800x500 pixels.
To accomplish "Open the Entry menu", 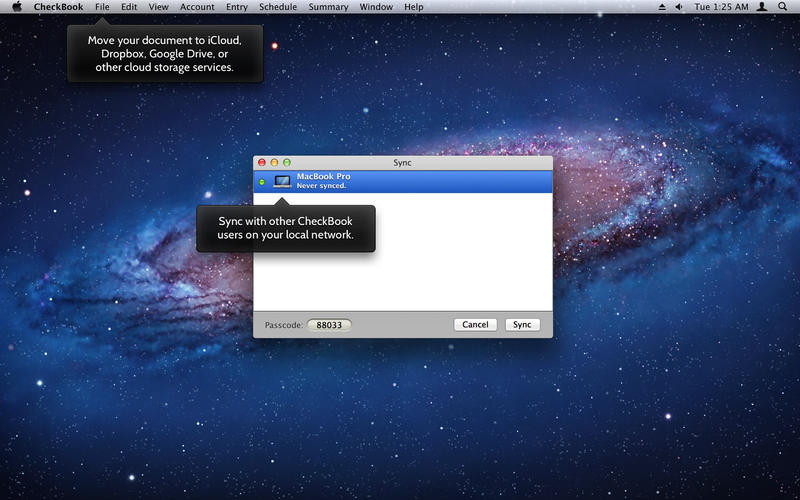I will click(x=237, y=7).
